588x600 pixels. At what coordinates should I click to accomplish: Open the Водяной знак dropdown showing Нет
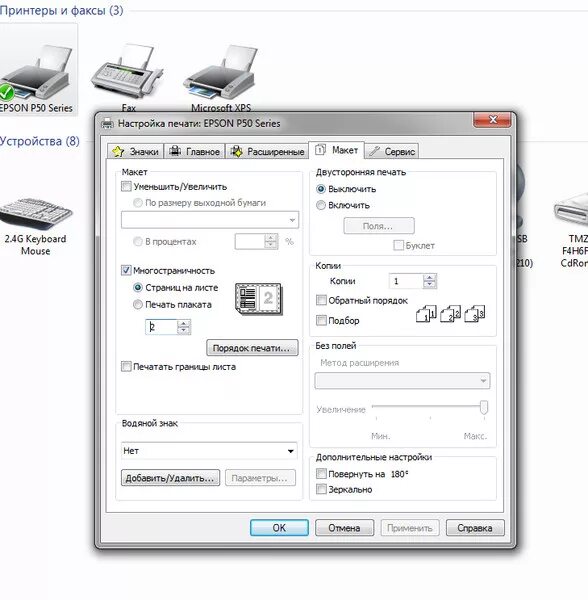(209, 451)
